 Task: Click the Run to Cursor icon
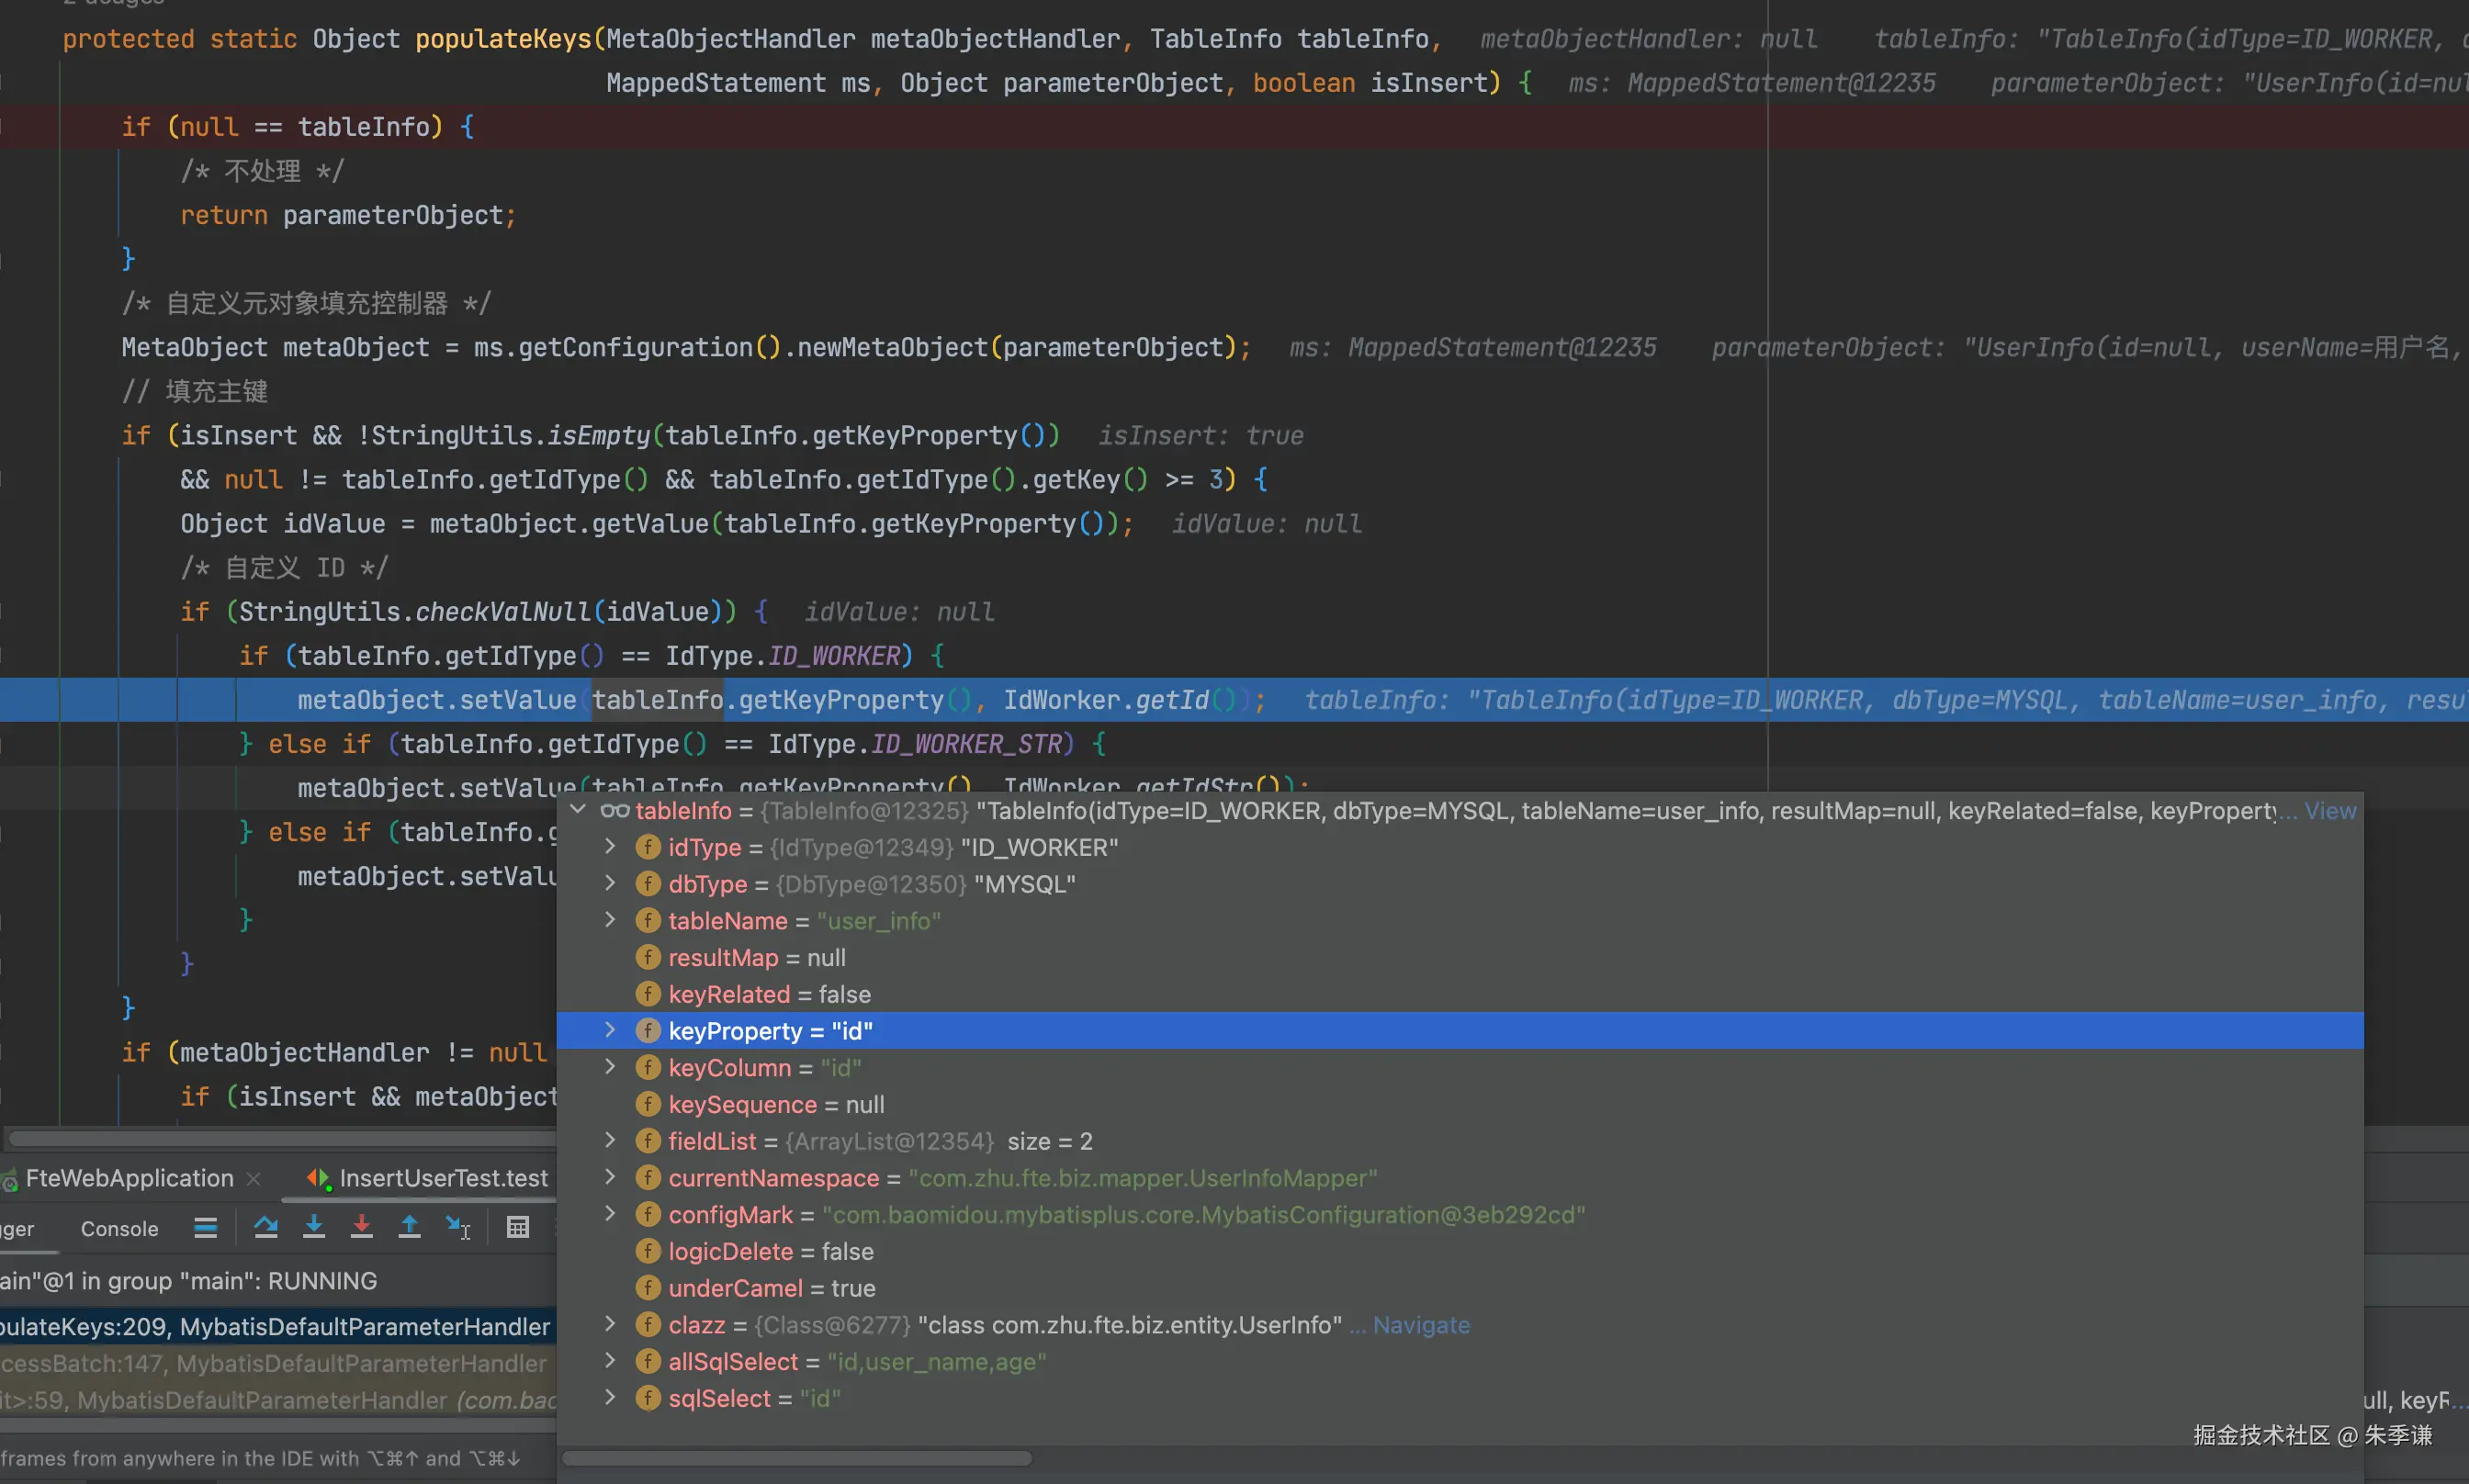458,1227
